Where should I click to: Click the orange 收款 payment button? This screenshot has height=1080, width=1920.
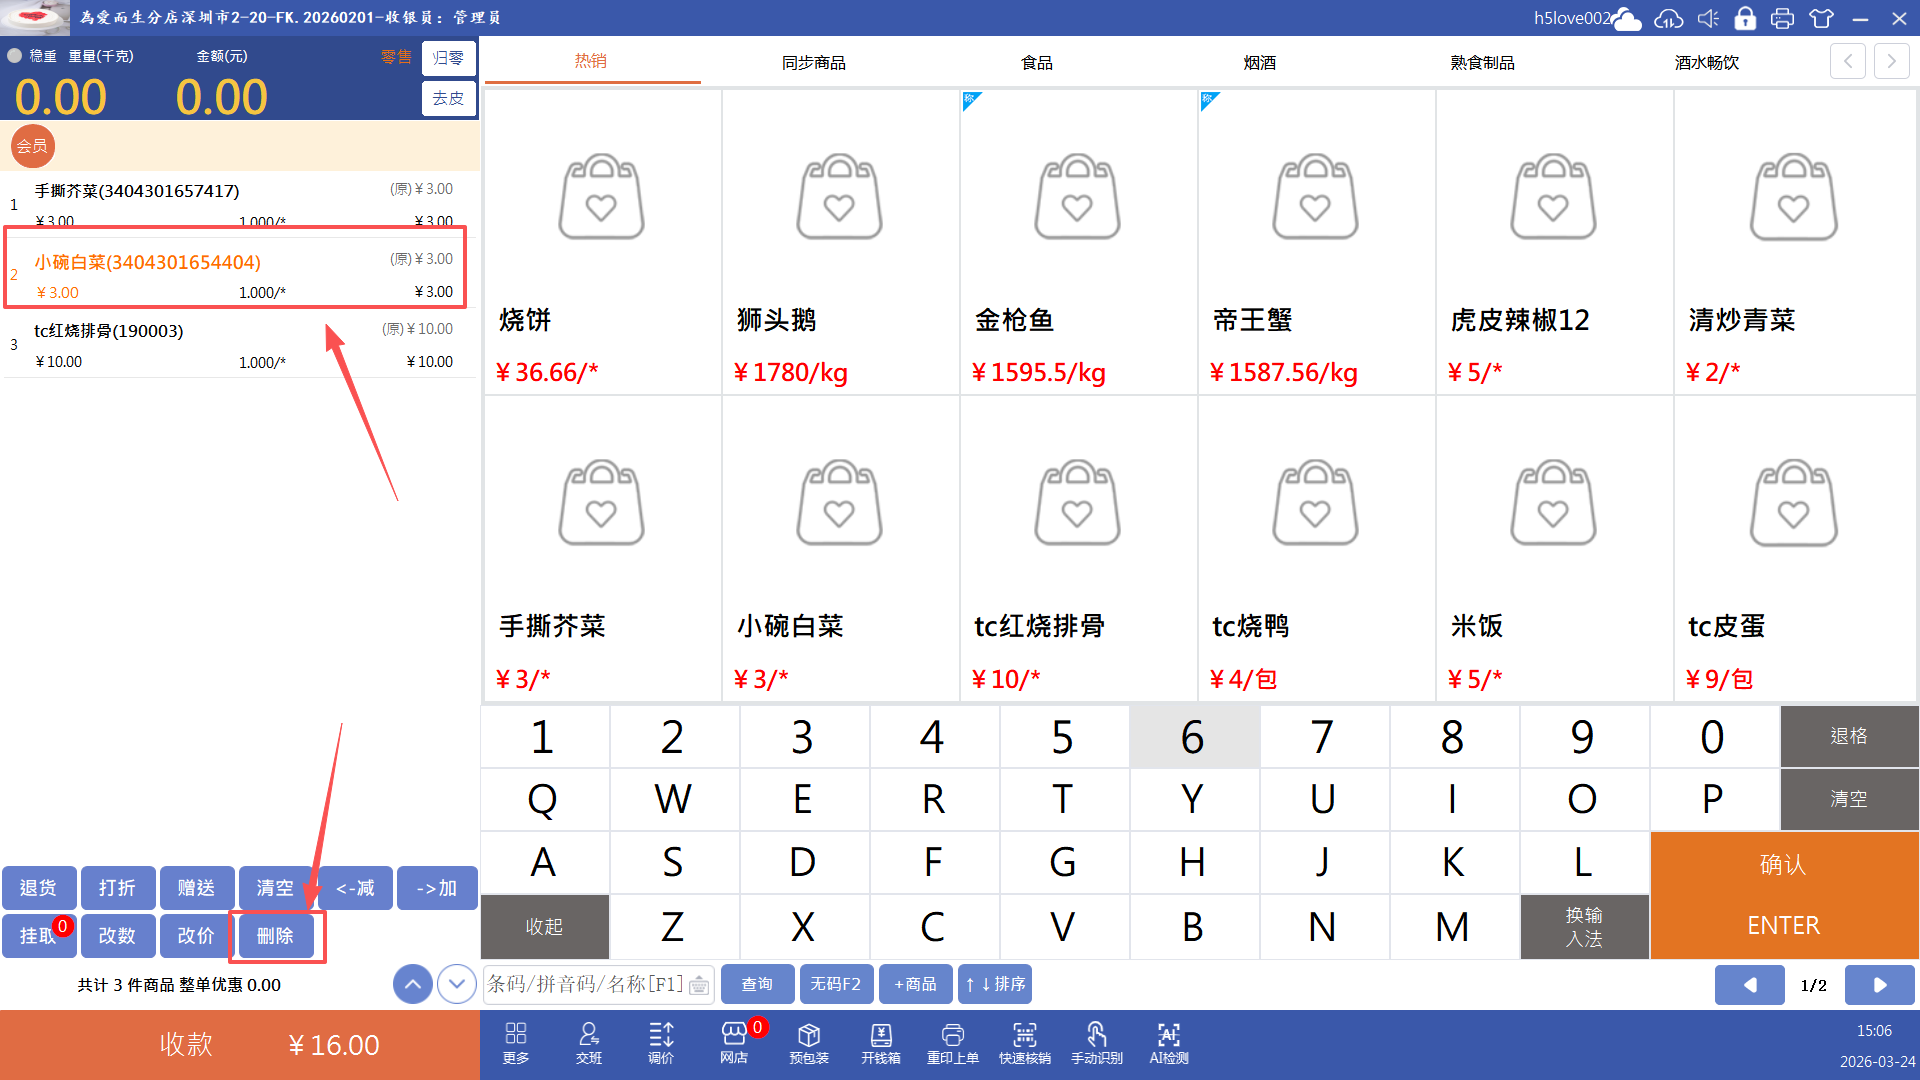[x=240, y=1044]
